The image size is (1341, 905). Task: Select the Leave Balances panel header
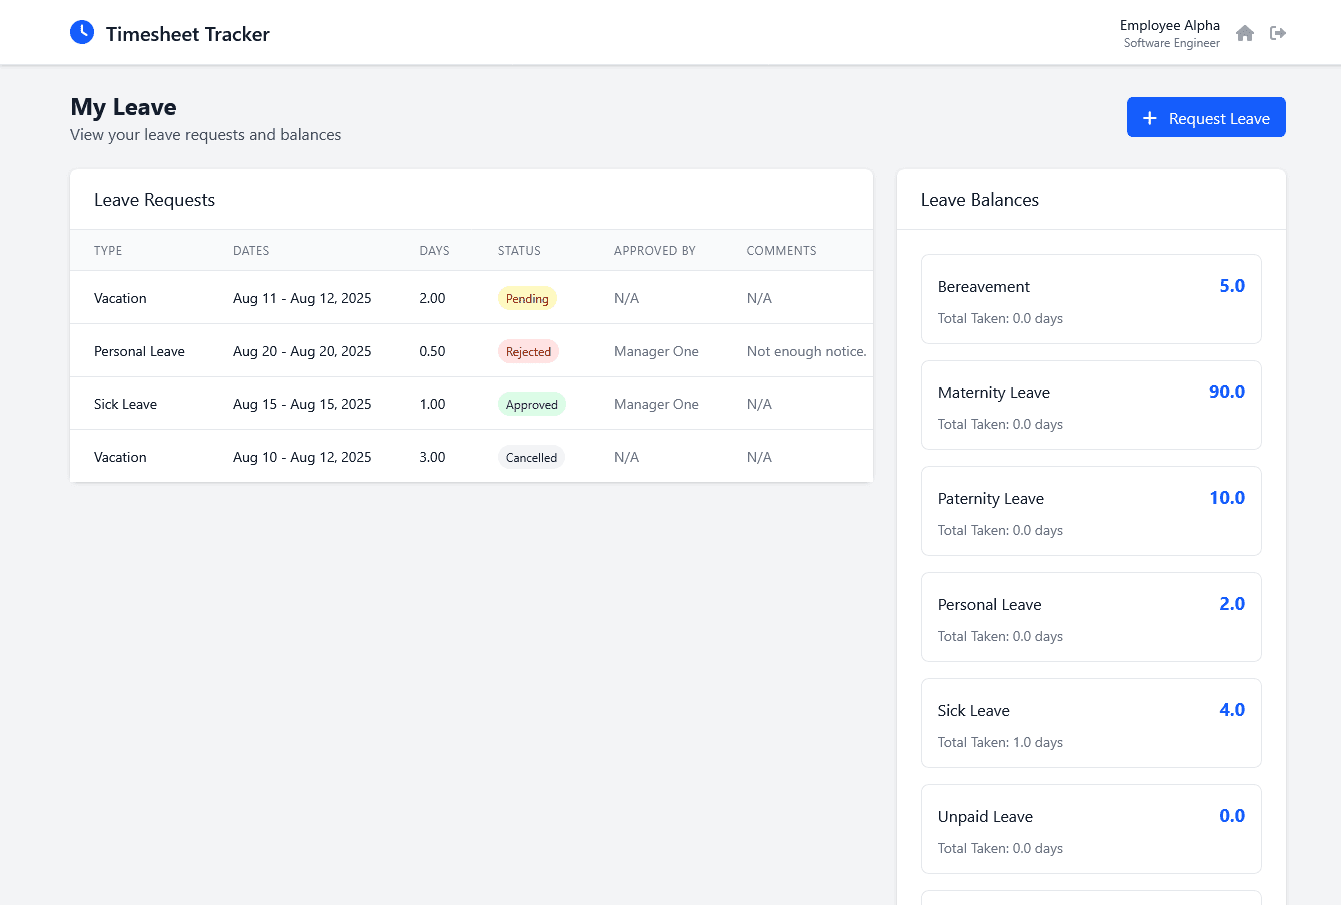tap(980, 199)
